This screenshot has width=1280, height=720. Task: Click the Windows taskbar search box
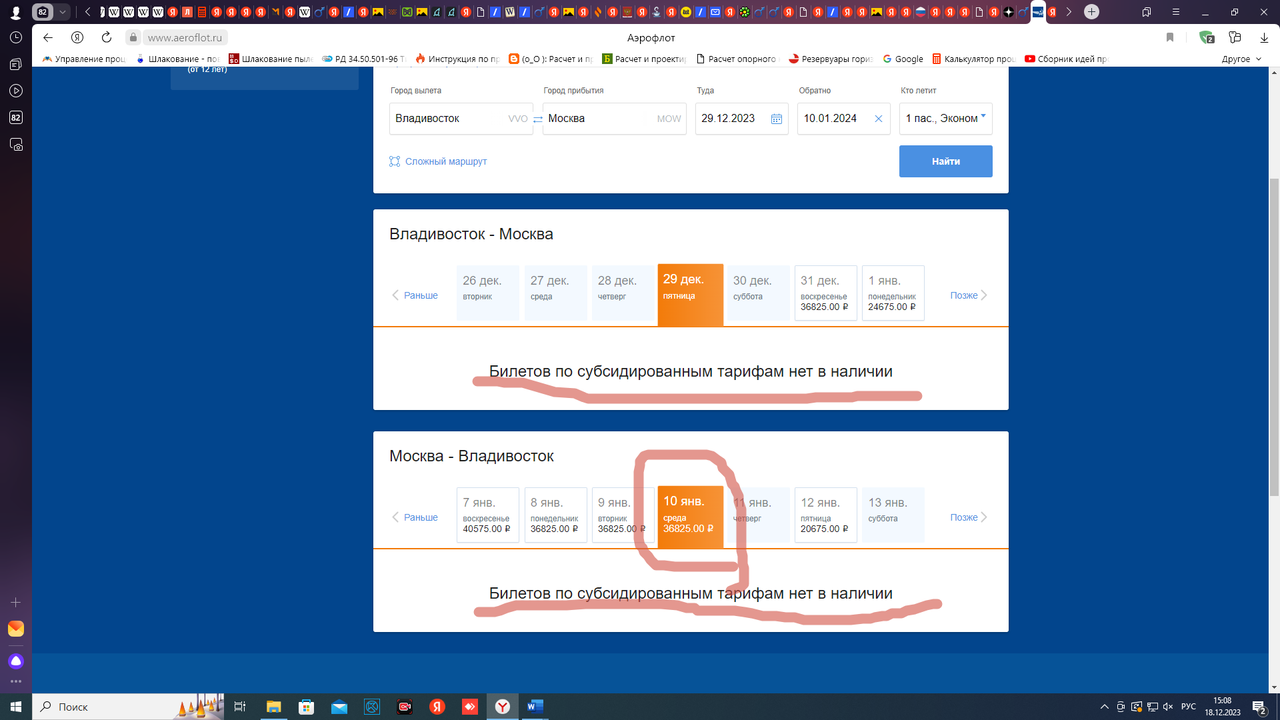click(127, 707)
